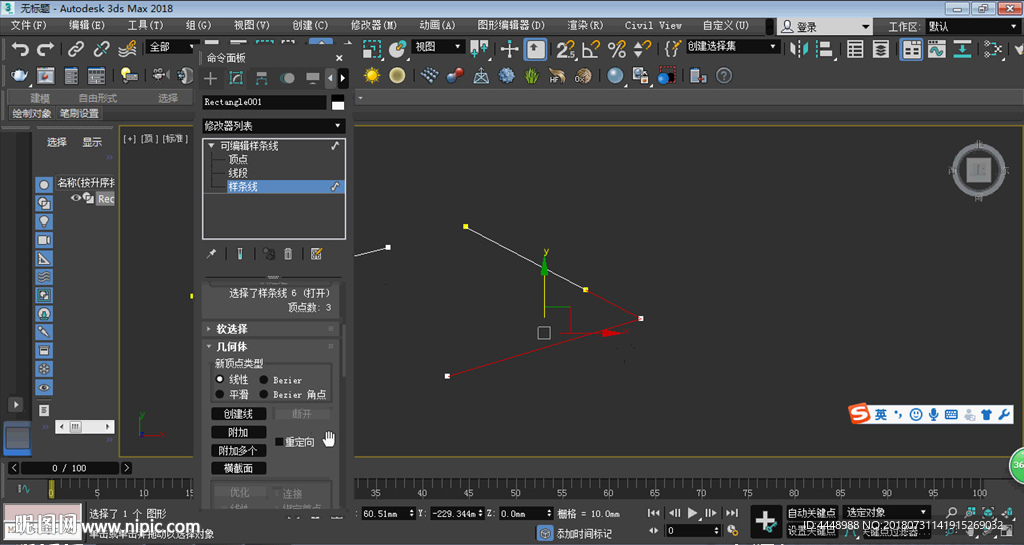Click the blue sphere Material Editor icon

[615, 76]
